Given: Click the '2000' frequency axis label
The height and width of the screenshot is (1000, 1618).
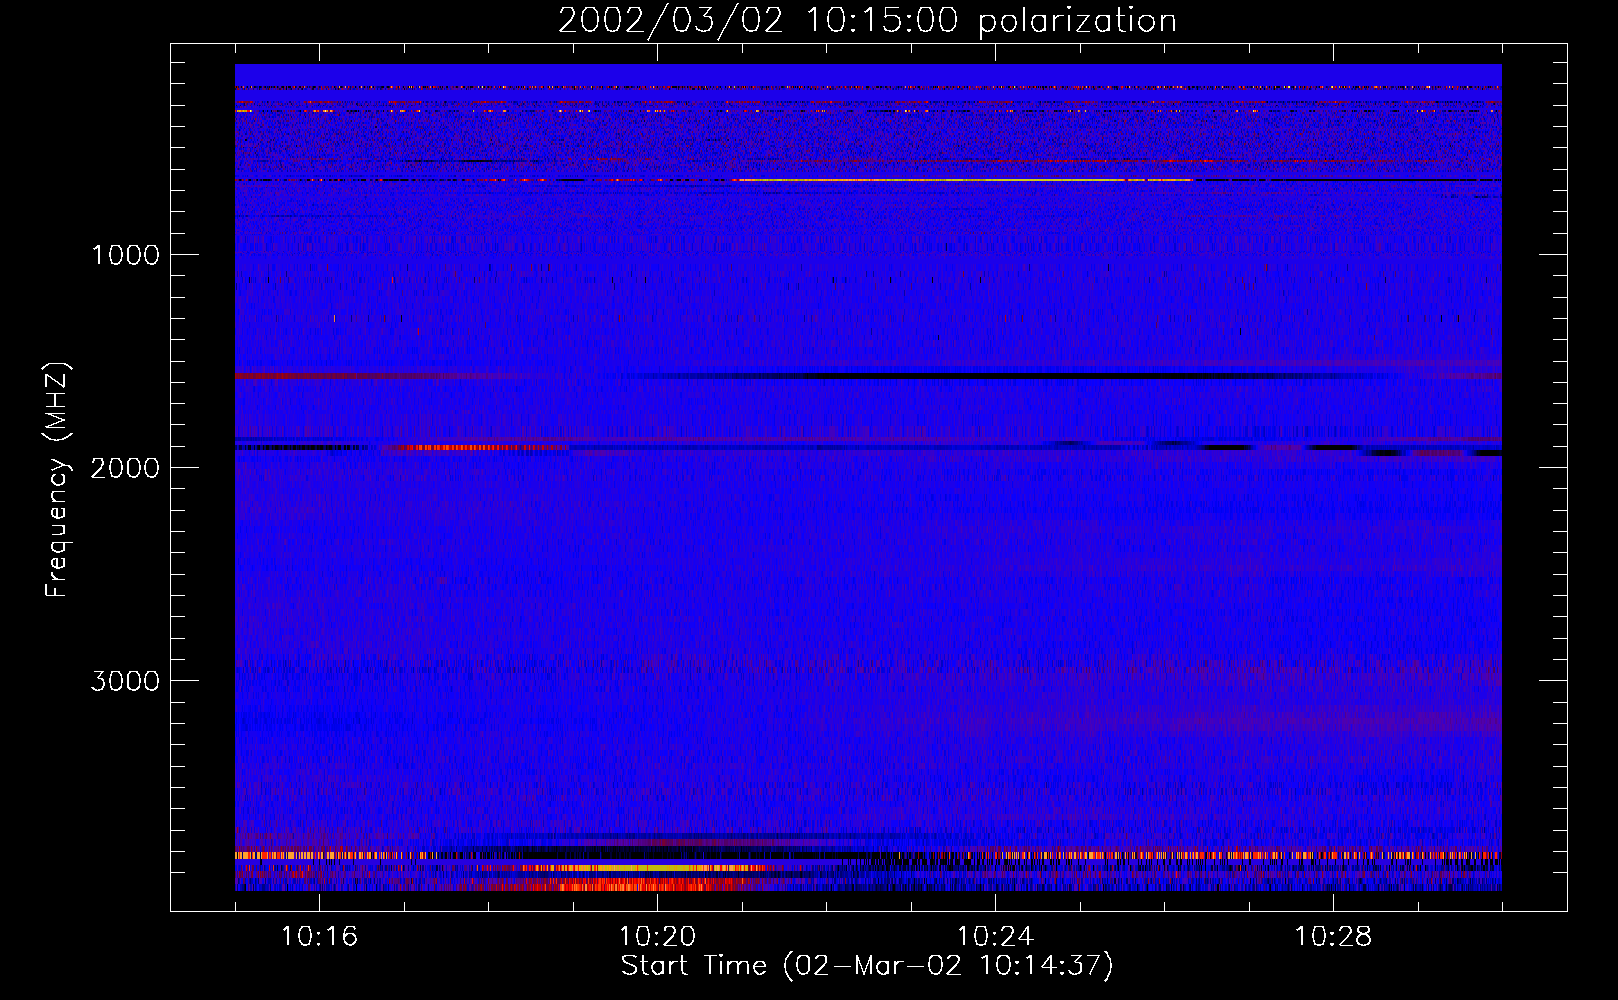Looking at the screenshot, I should [125, 468].
